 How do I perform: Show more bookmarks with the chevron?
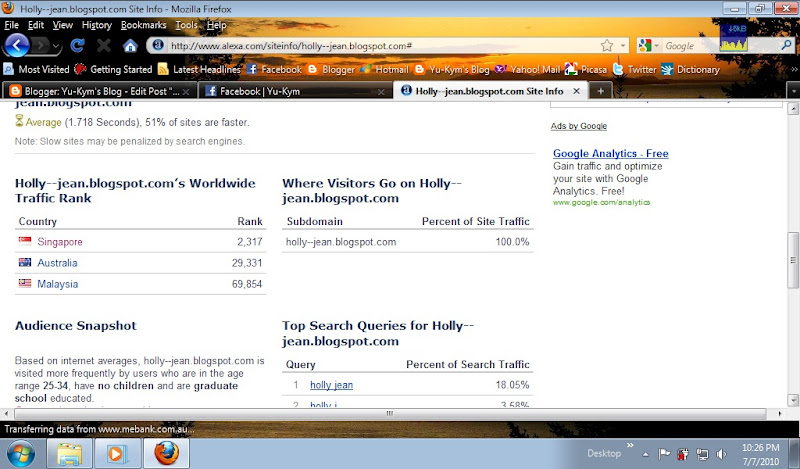[x=794, y=69]
